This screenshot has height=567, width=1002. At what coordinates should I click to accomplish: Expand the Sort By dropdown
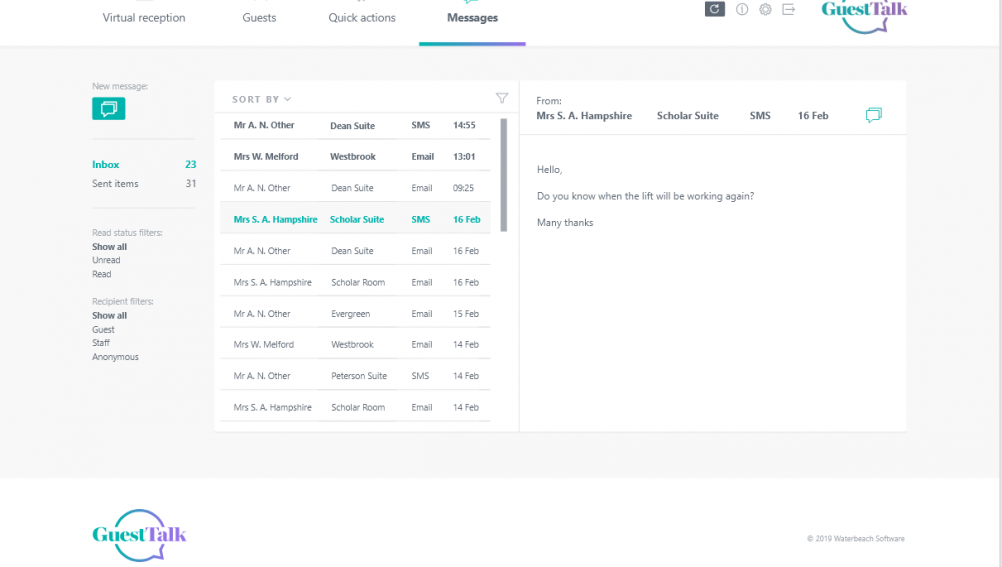pyautogui.click(x=261, y=99)
